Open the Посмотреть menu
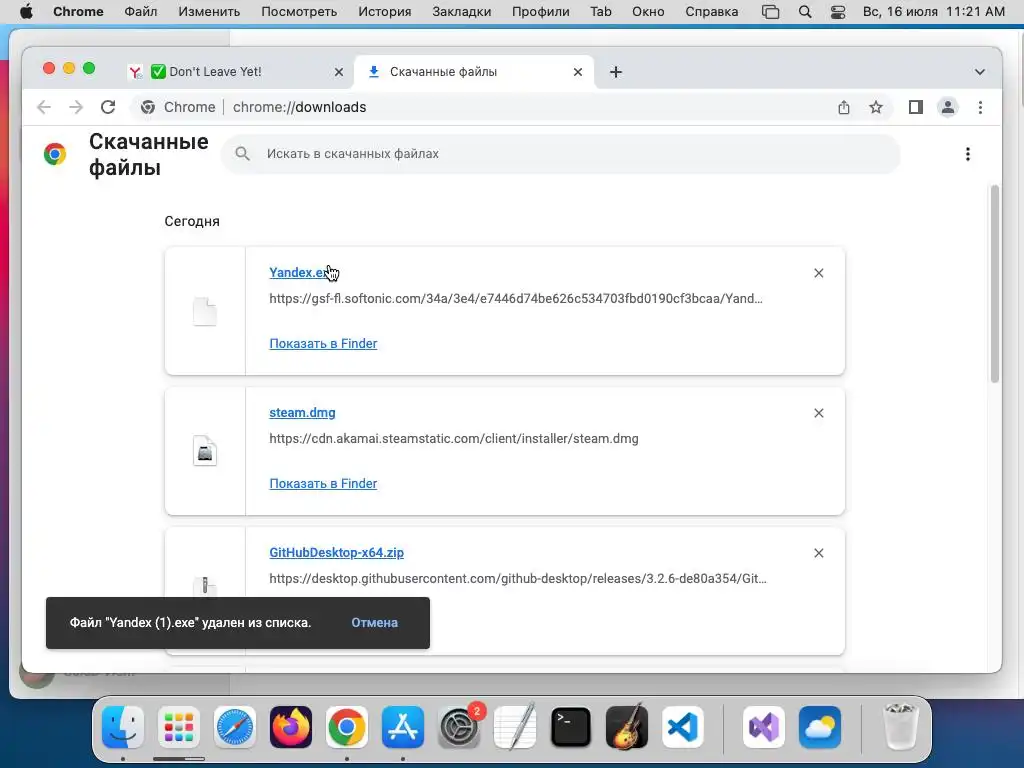 (299, 12)
